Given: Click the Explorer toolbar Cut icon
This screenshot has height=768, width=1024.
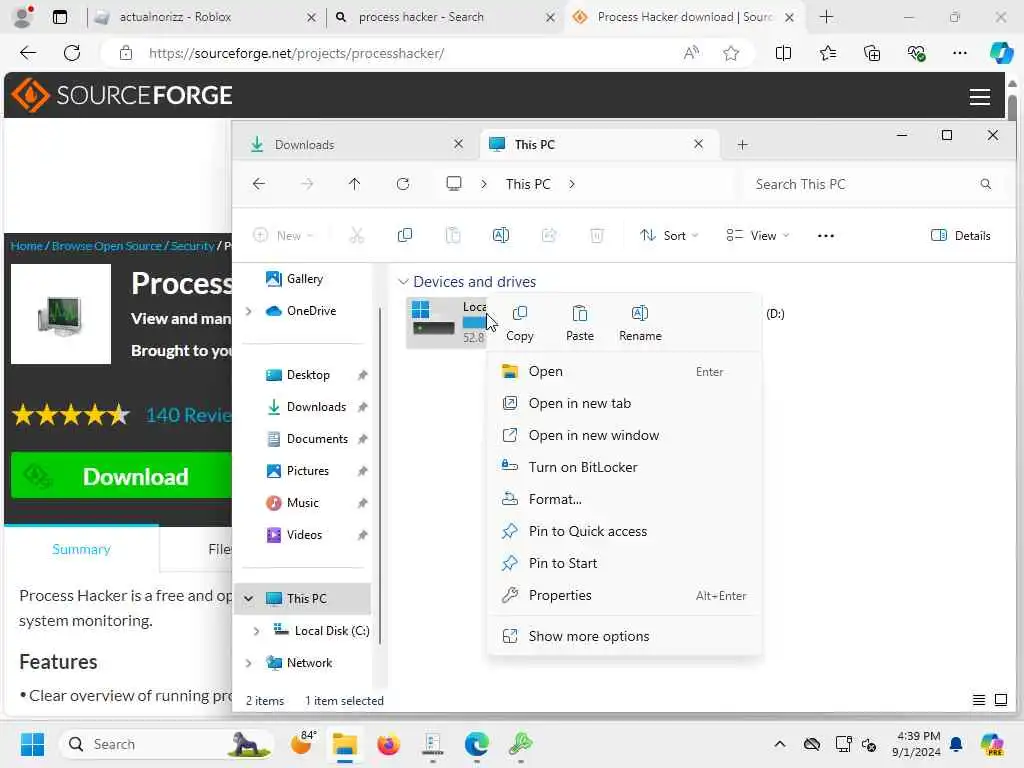Looking at the screenshot, I should pos(357,235).
